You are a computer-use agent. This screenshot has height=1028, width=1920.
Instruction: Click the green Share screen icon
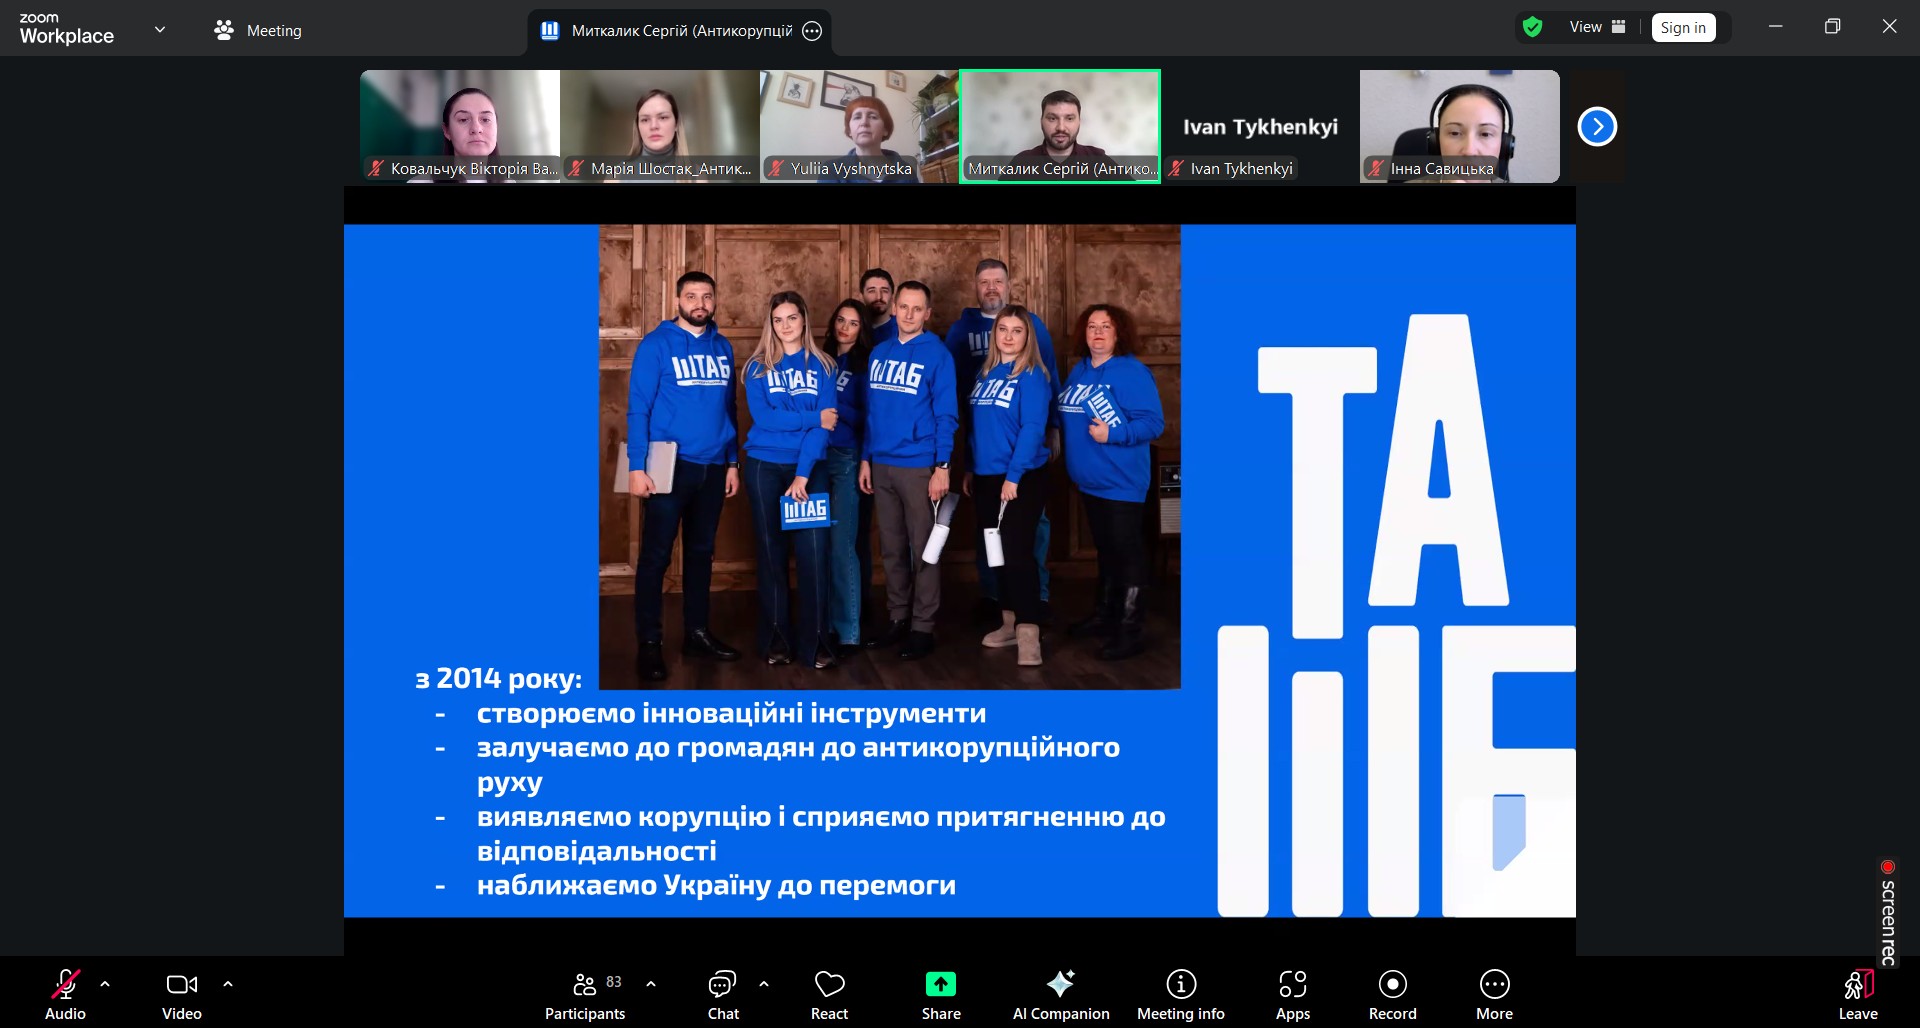click(x=940, y=985)
